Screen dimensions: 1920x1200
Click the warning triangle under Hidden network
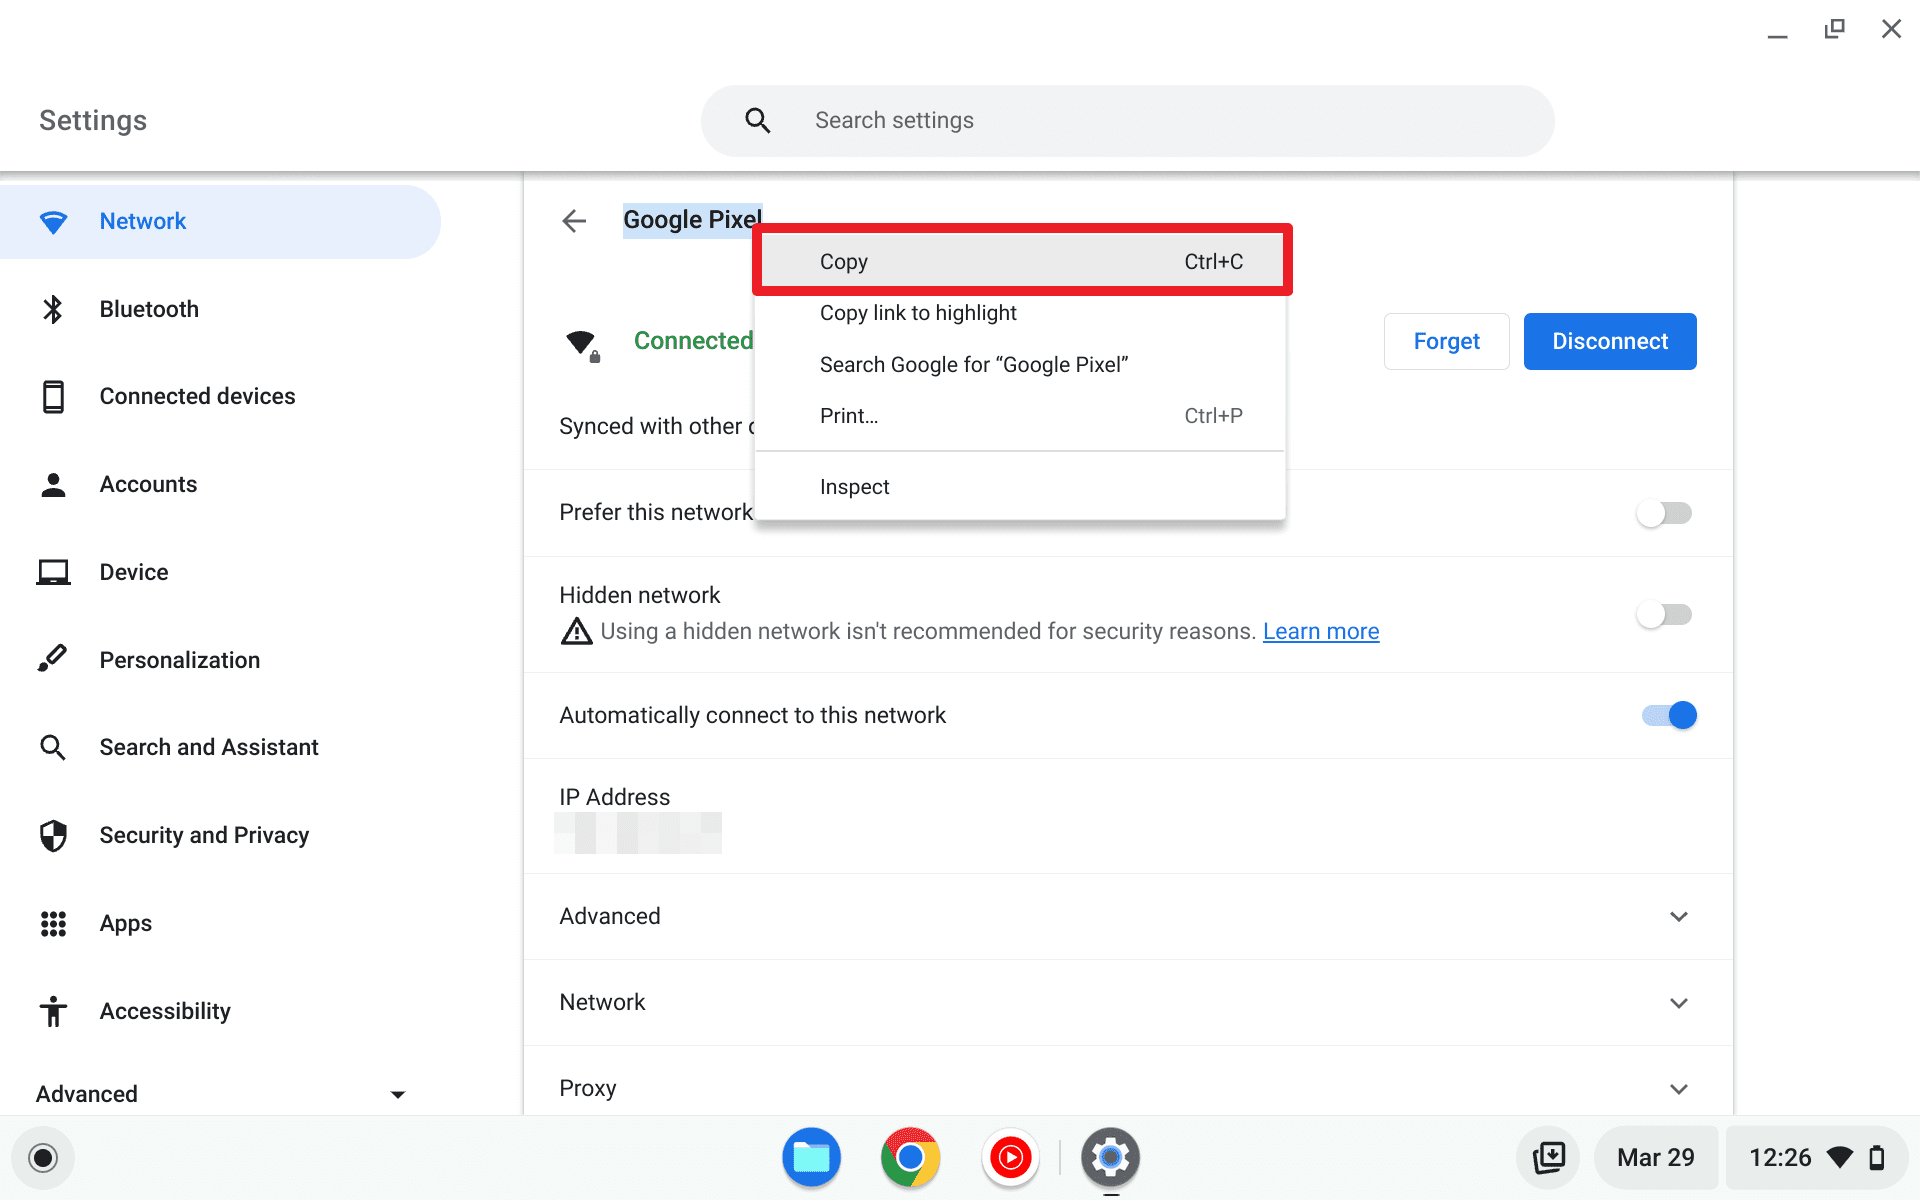point(576,632)
